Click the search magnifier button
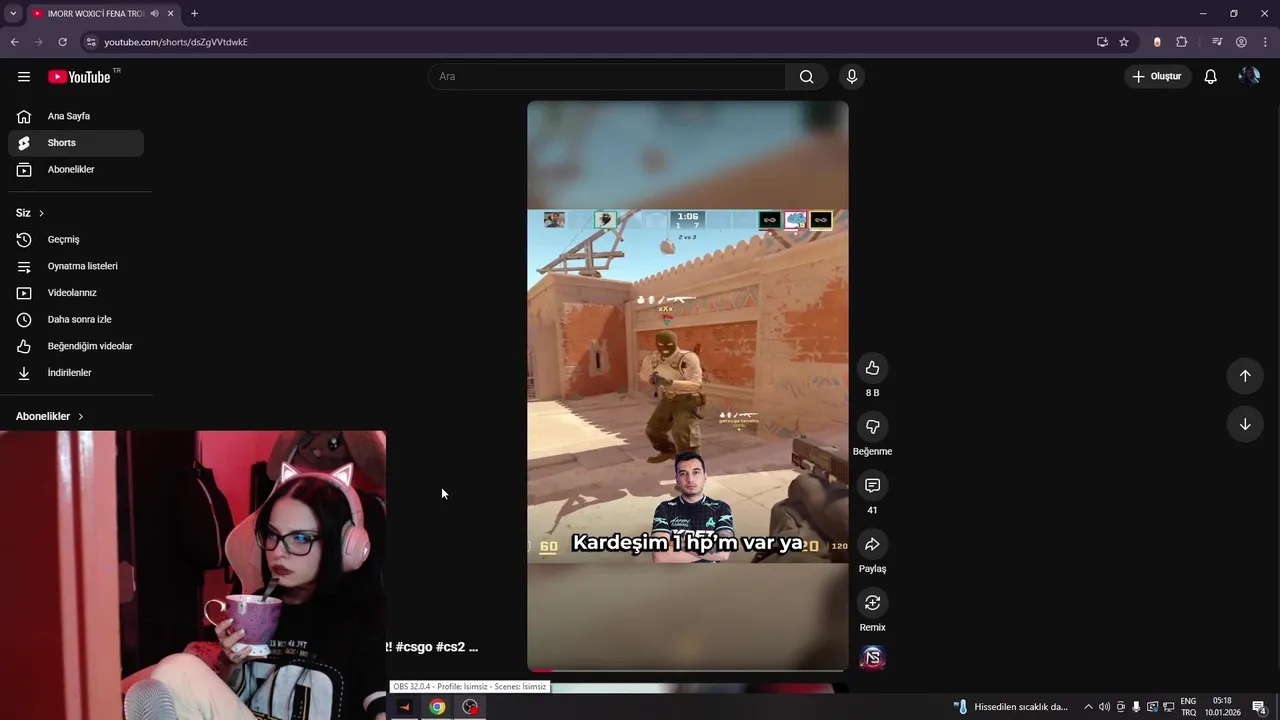 point(807,77)
